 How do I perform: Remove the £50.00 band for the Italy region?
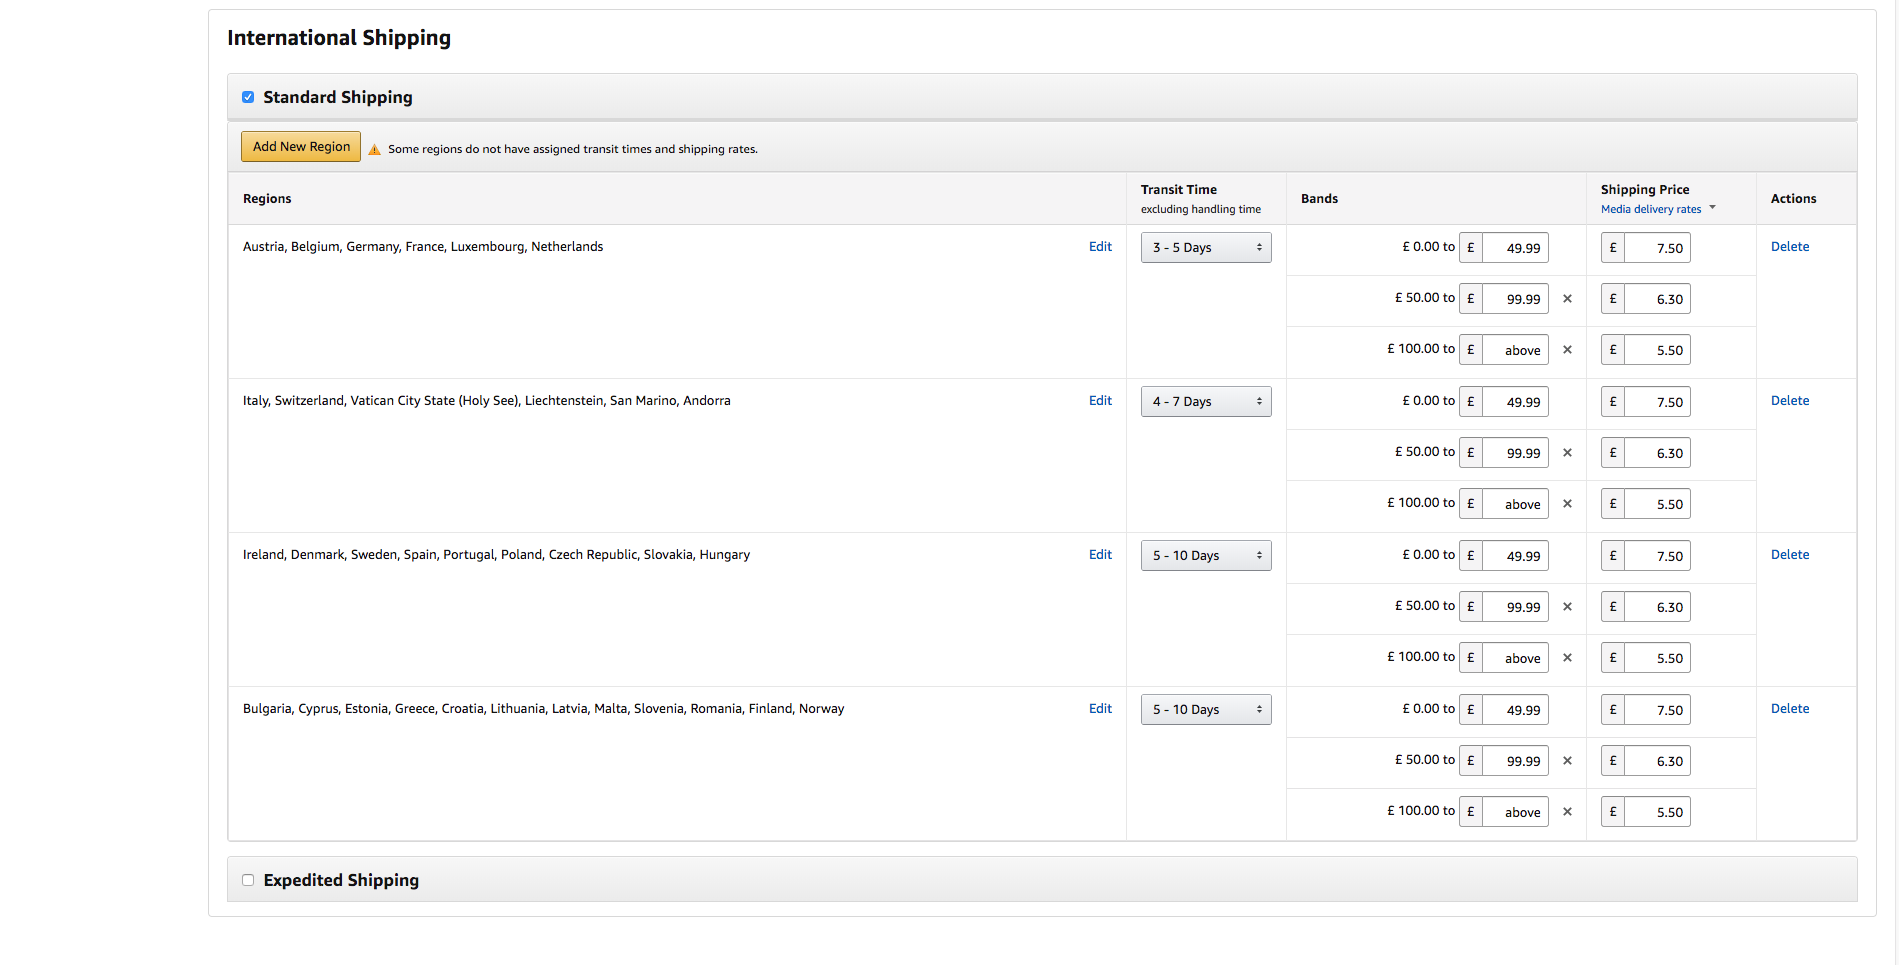click(1567, 453)
